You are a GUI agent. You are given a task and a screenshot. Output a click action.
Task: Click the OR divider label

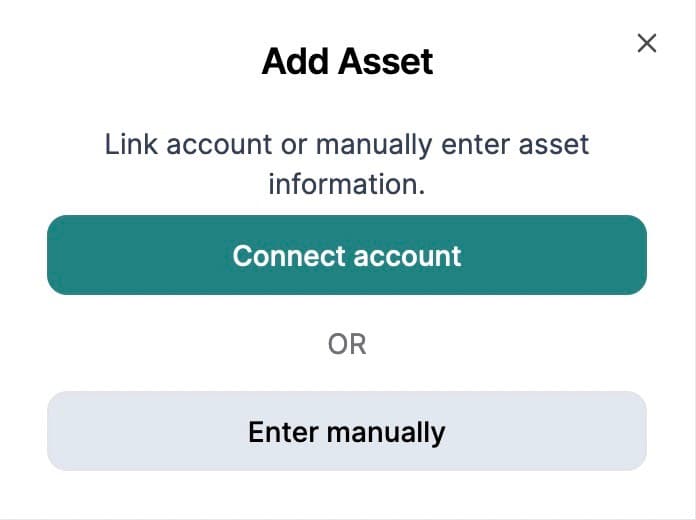point(347,344)
